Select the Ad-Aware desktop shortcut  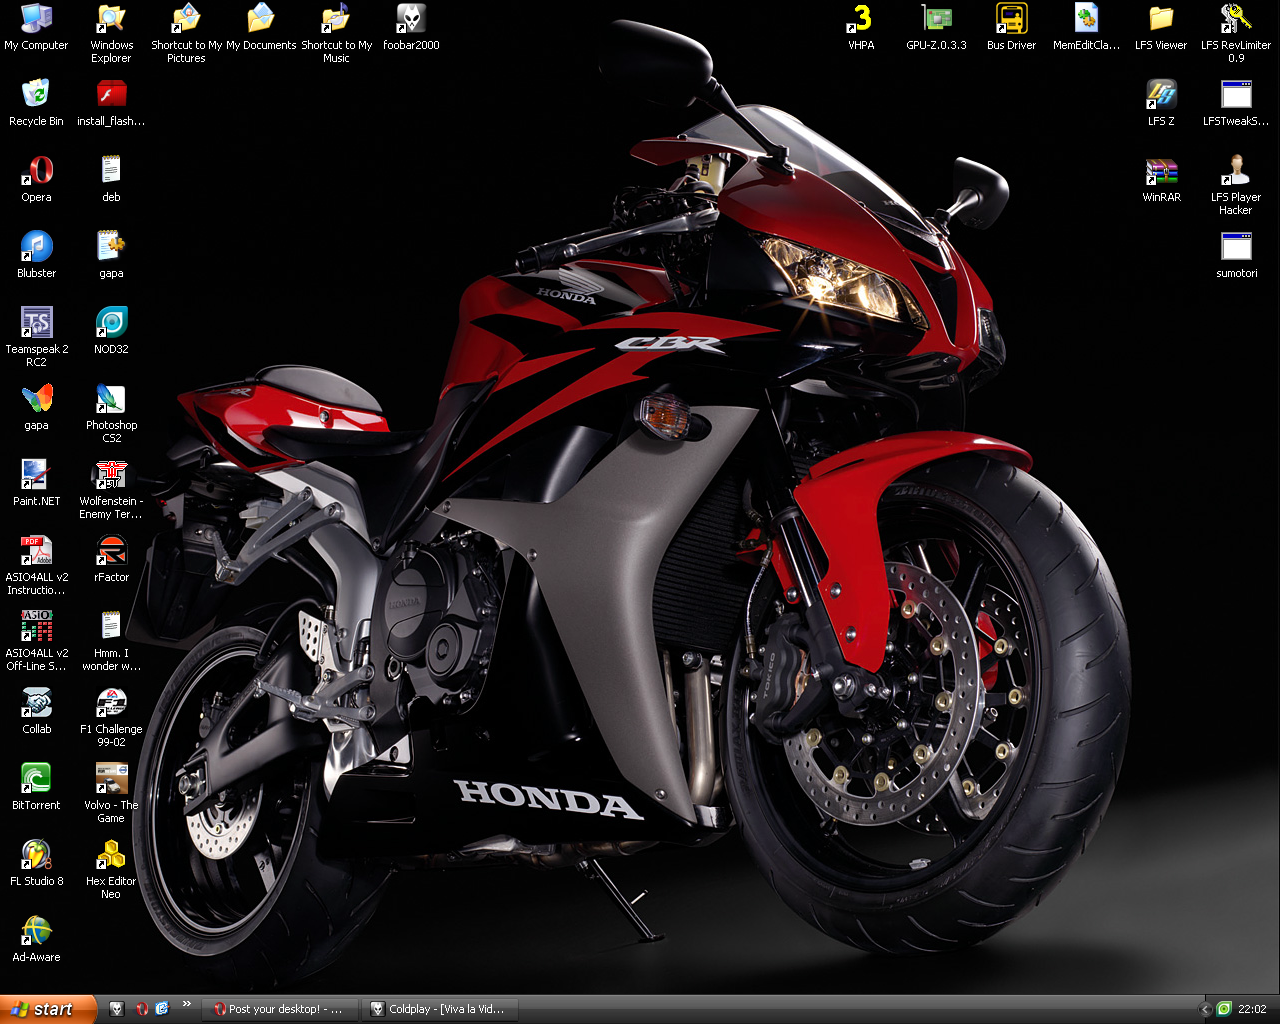click(x=36, y=940)
